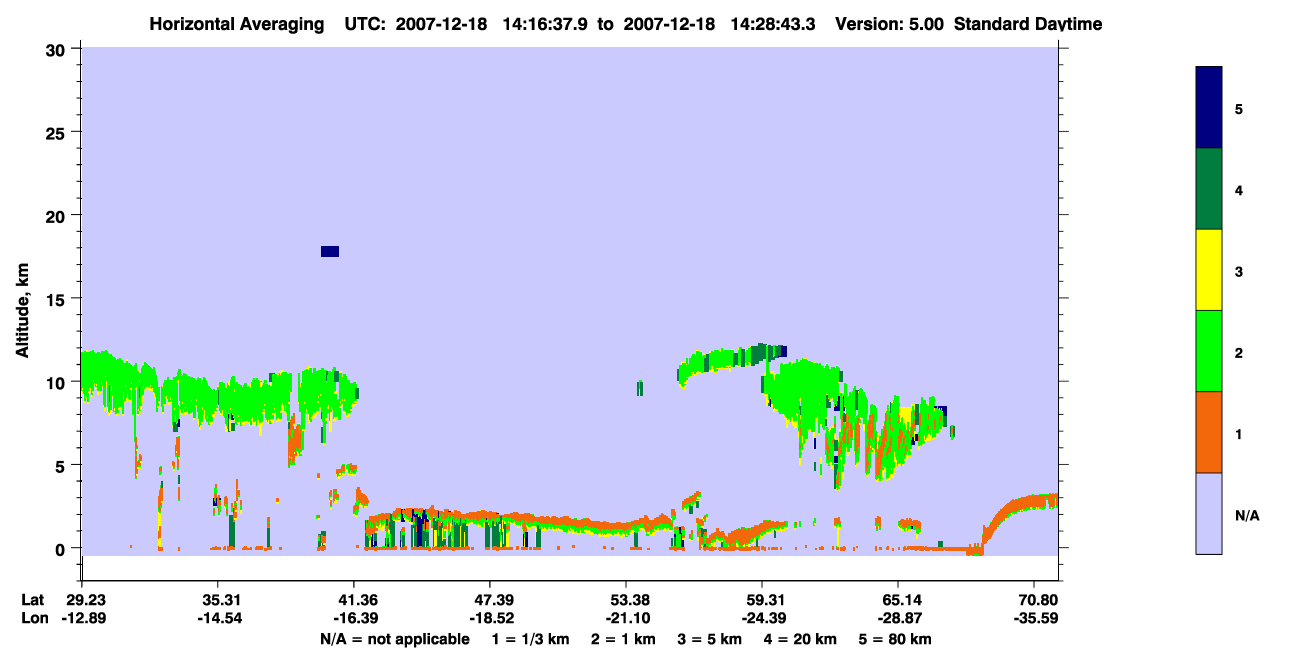Image resolution: width=1300 pixels, height=667 pixels.
Task: Click the '1 = 1/3 km' caption
Action: [529, 639]
